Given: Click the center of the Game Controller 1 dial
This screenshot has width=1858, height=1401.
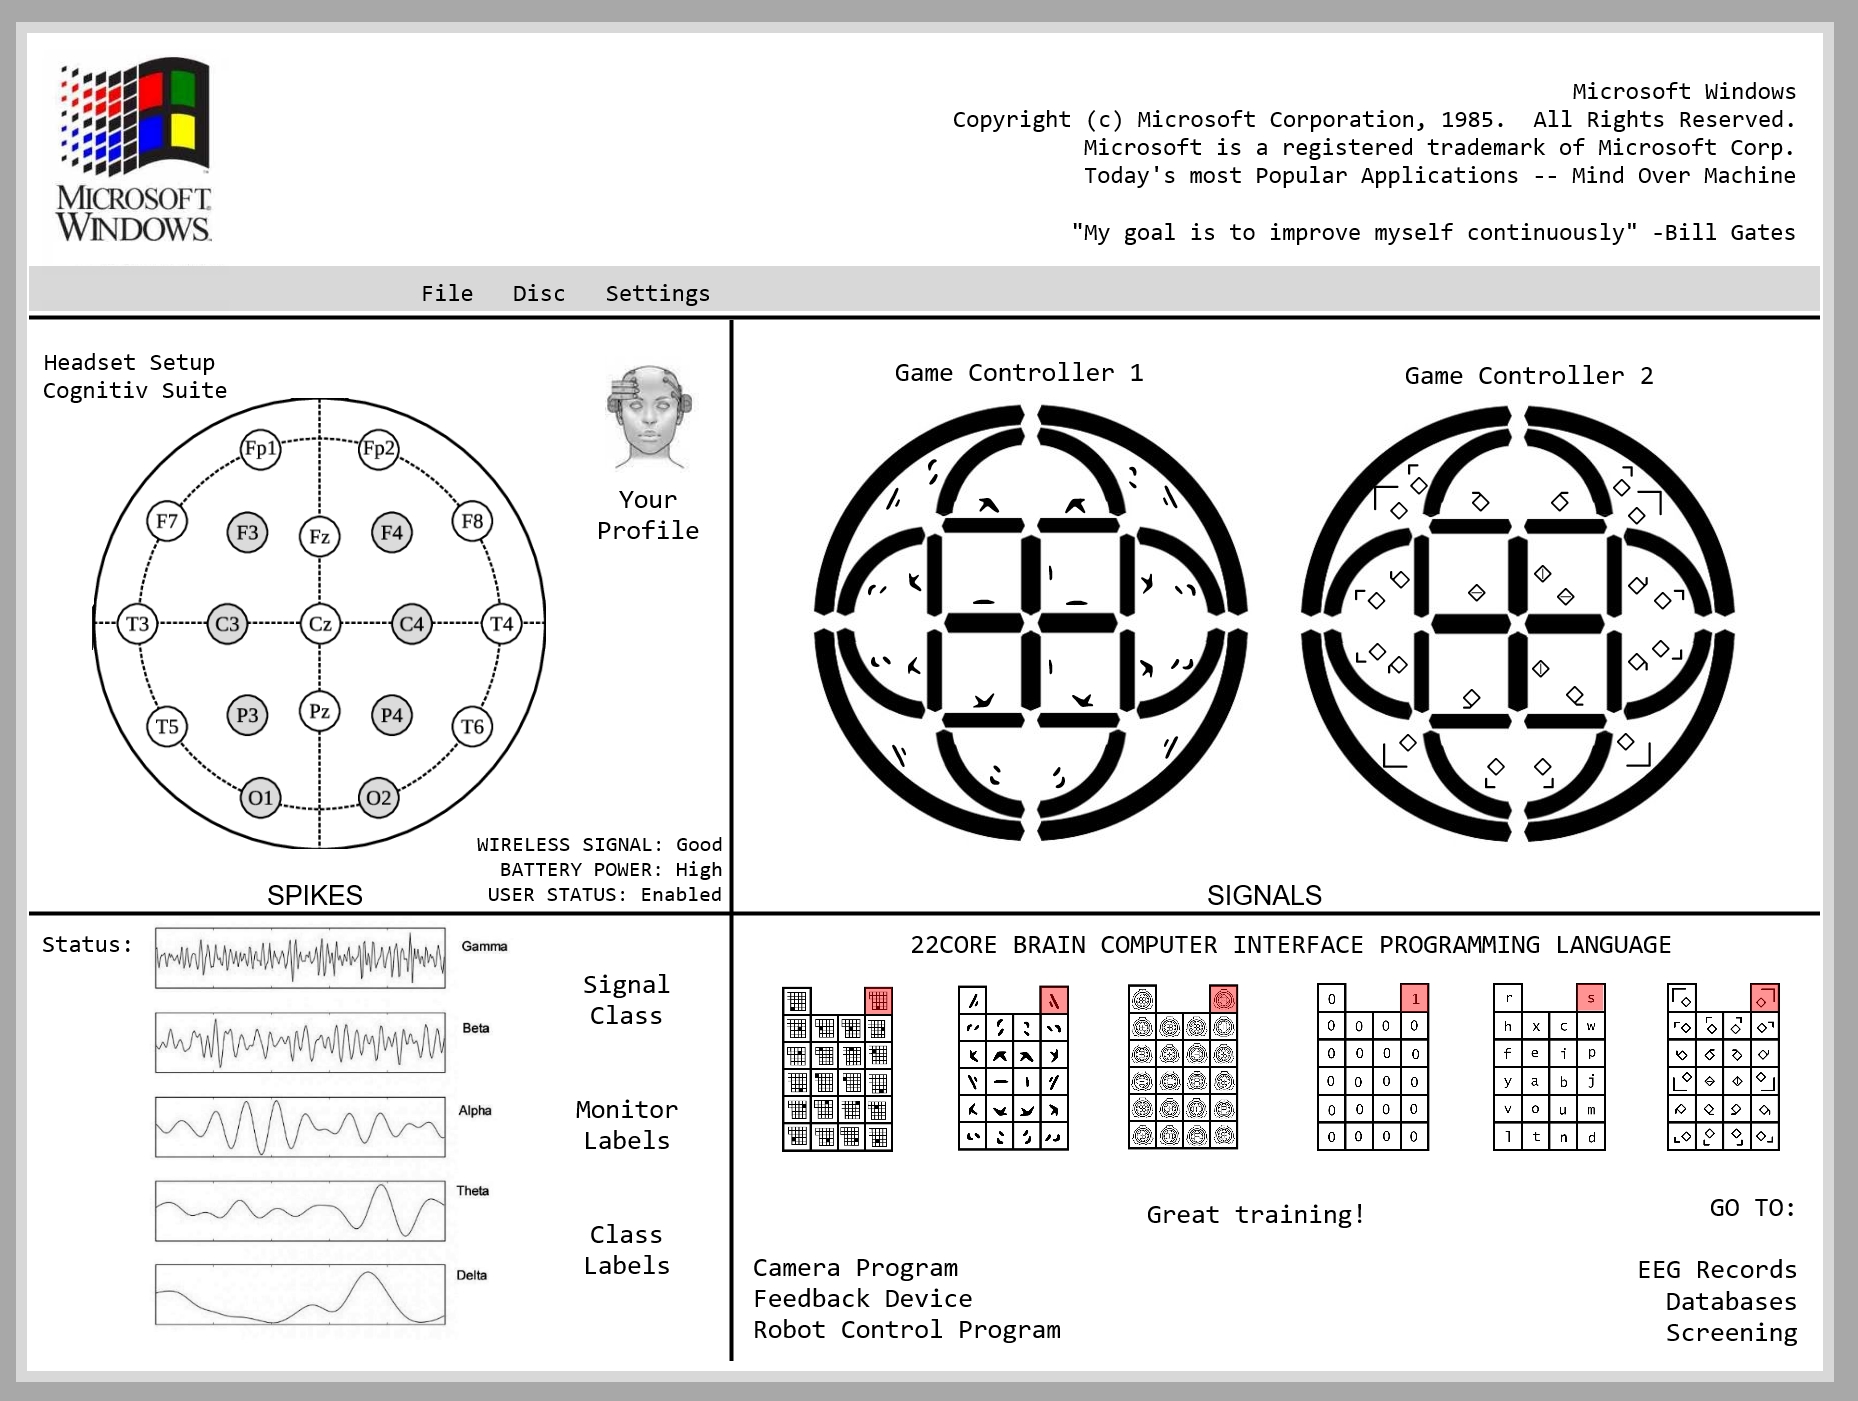Looking at the screenshot, I should click(1031, 623).
